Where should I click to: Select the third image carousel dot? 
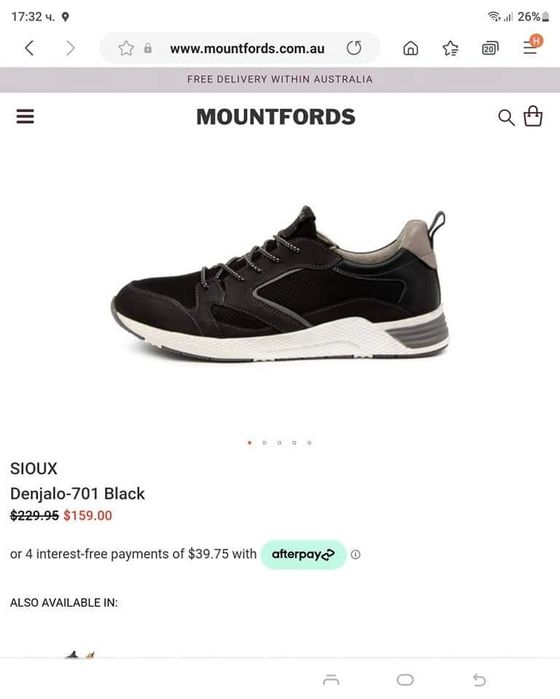[x=280, y=443]
